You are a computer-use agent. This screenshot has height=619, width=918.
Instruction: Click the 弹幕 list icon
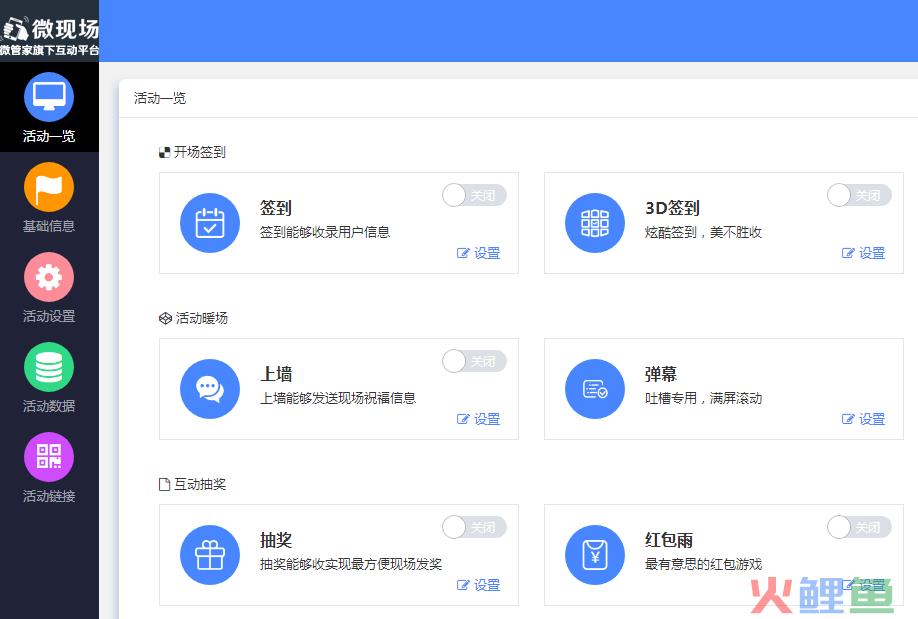coord(595,389)
